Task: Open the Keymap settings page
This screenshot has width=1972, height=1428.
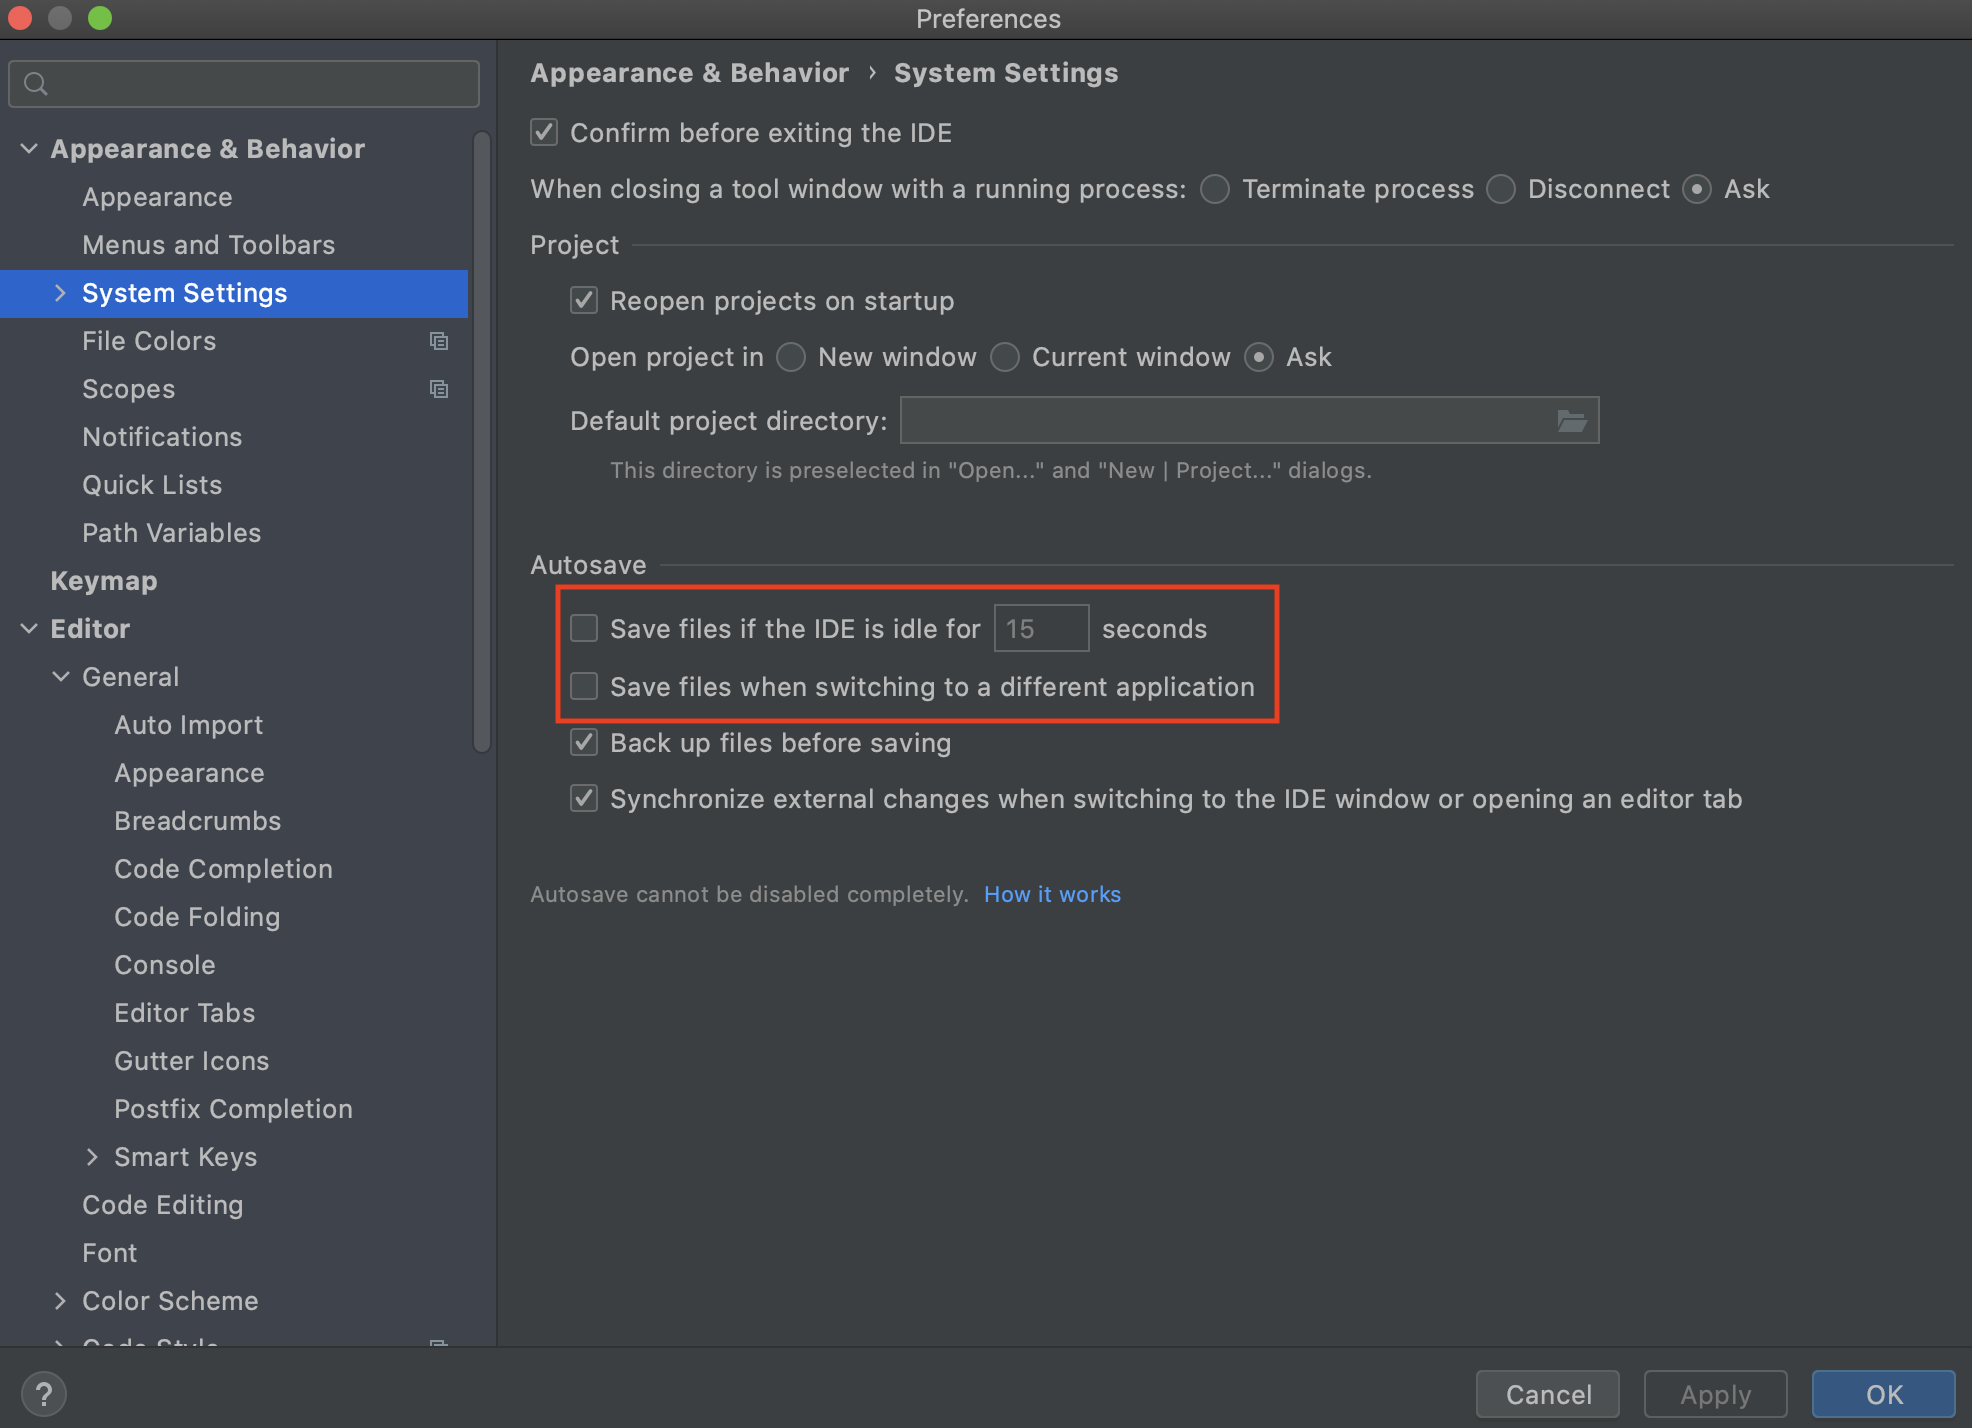Action: point(104,581)
